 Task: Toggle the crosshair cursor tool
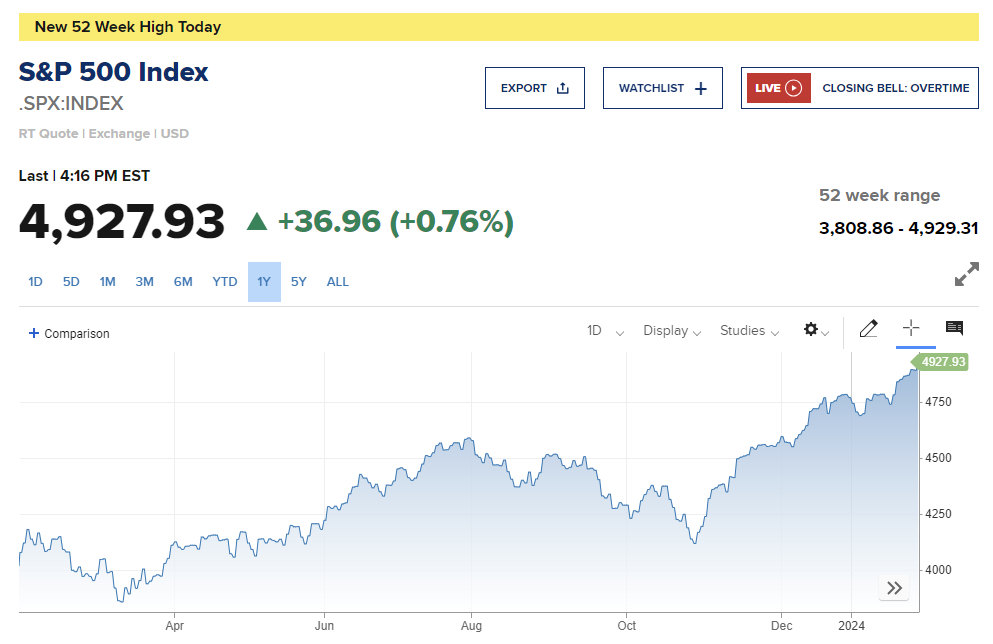pos(911,328)
